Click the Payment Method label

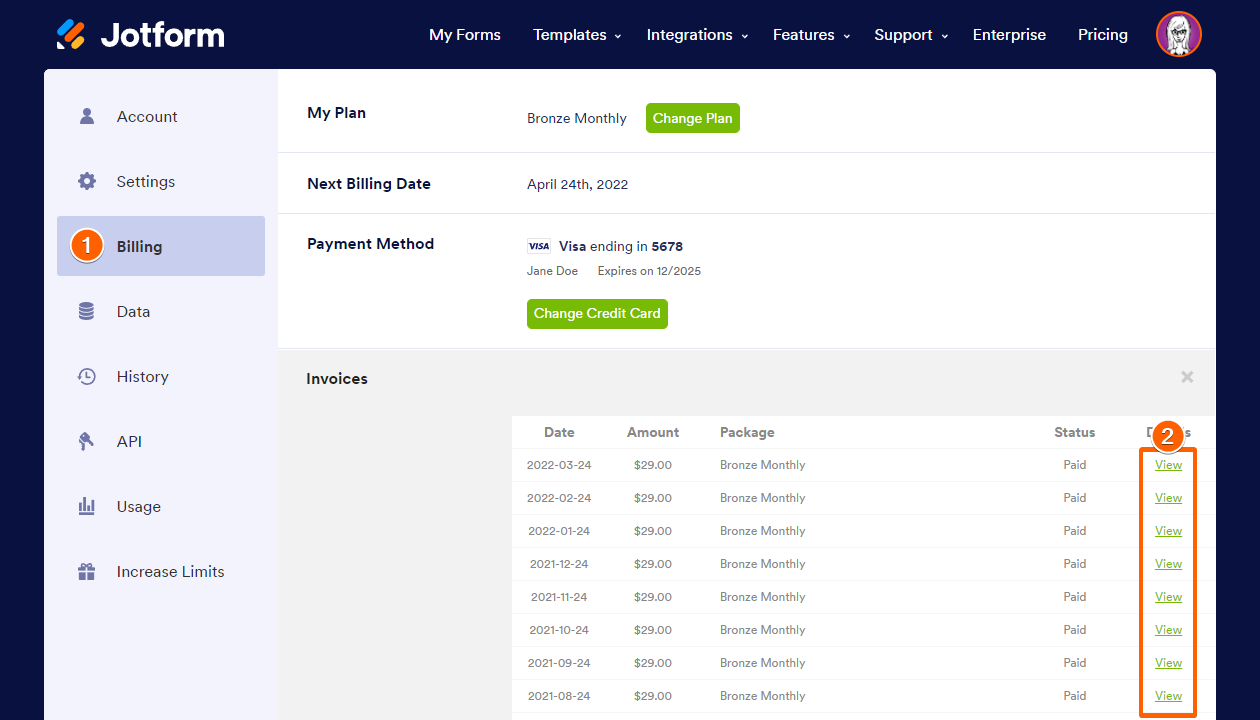(370, 244)
